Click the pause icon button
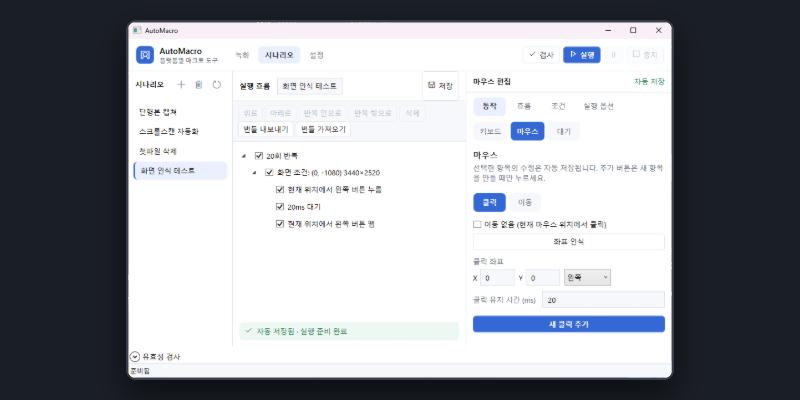800x400 pixels. click(614, 55)
